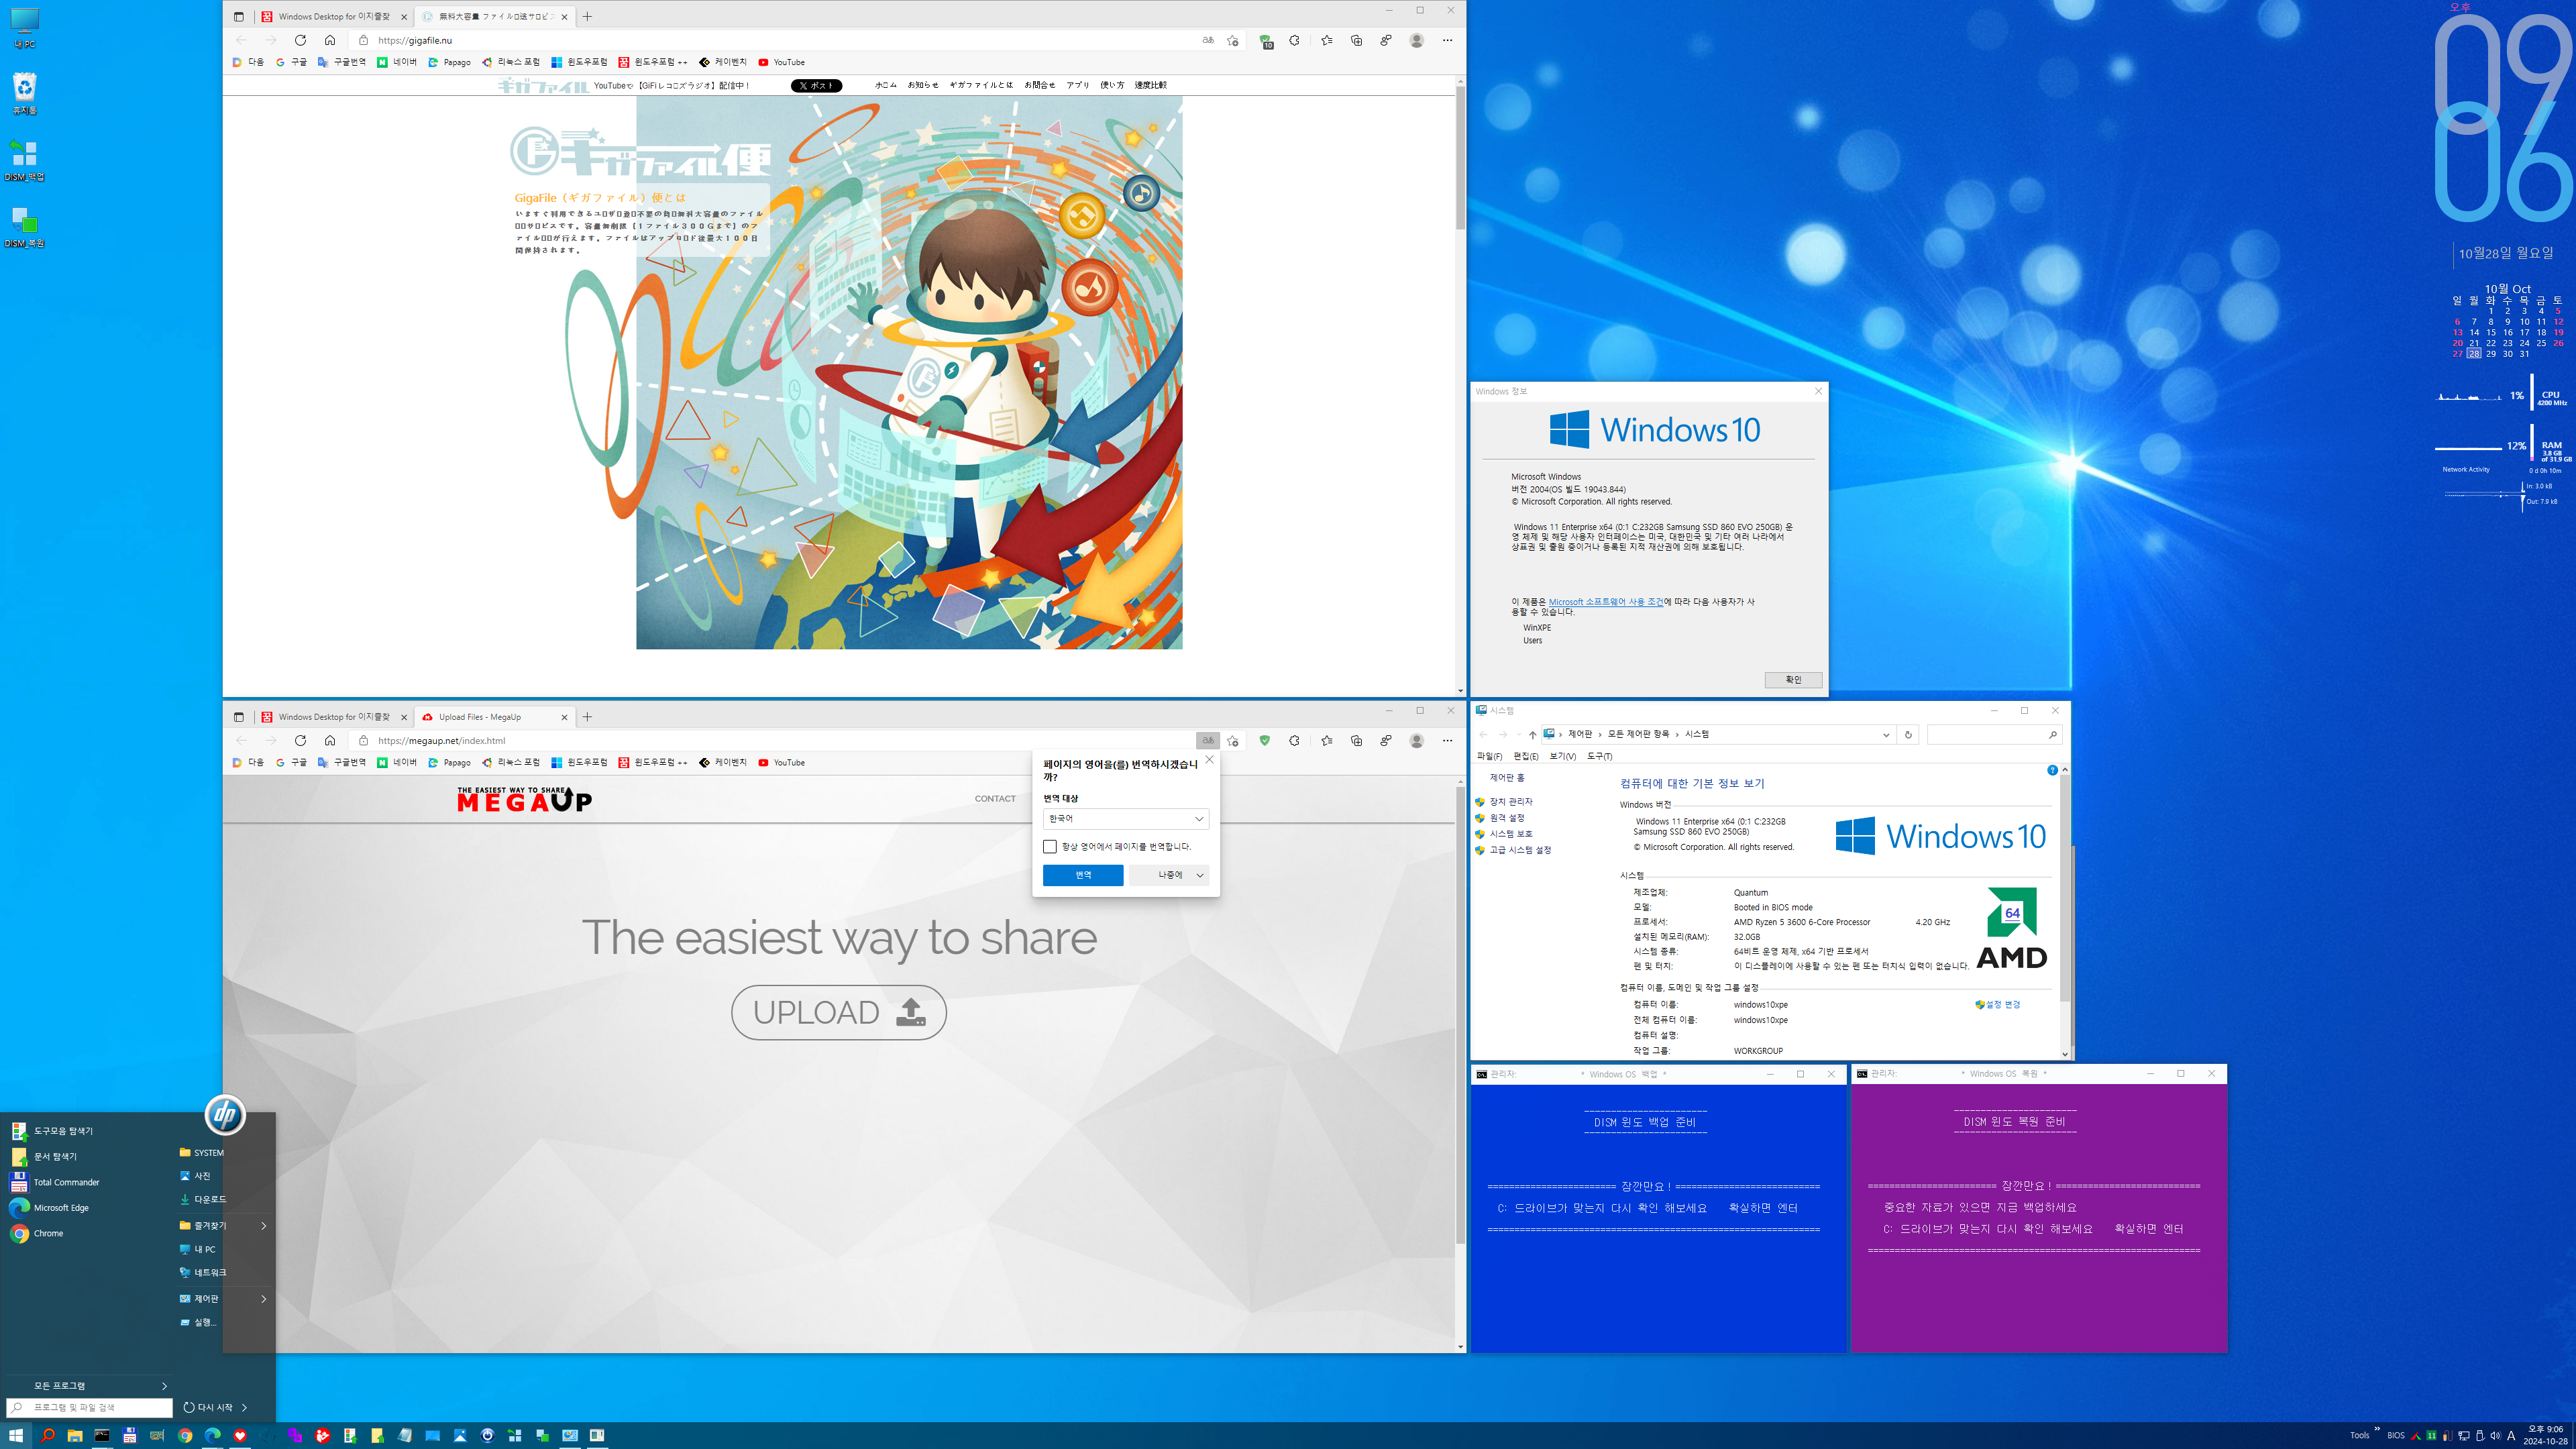
Task: Open 파일(F) menu in 시스템 window
Action: coord(1489,756)
